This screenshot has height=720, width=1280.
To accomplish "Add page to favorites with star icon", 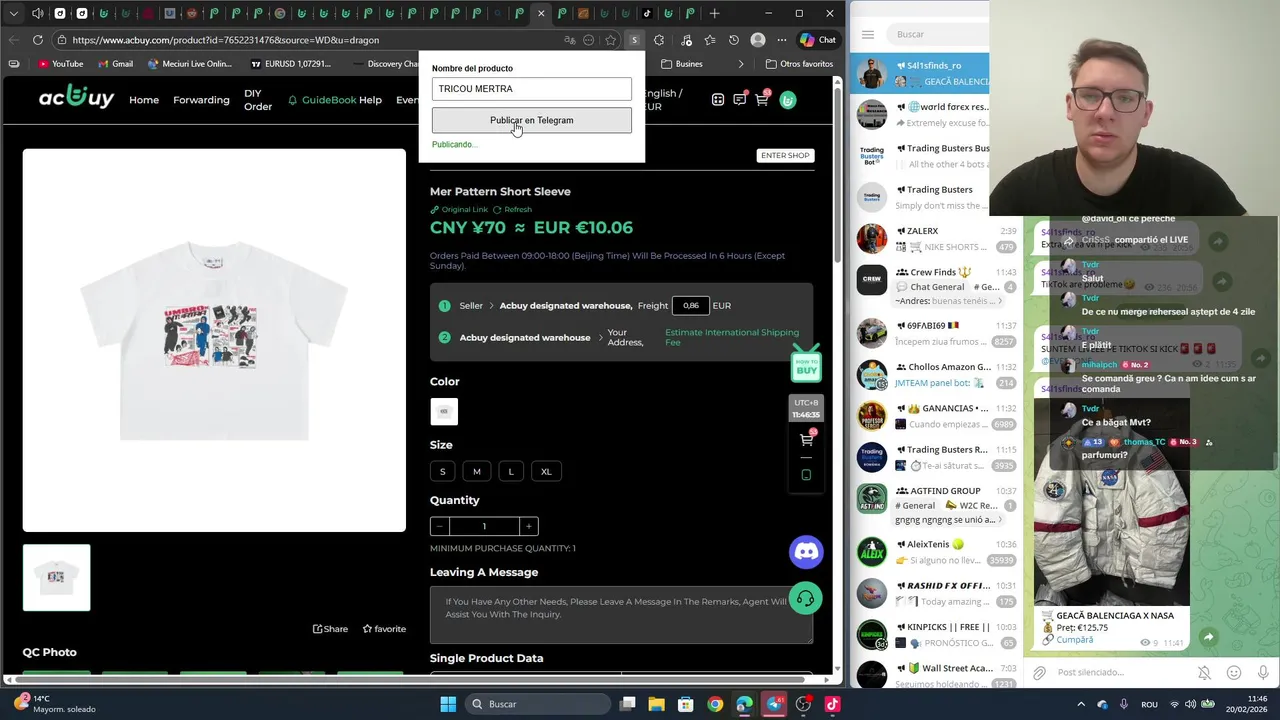I will [611, 40].
